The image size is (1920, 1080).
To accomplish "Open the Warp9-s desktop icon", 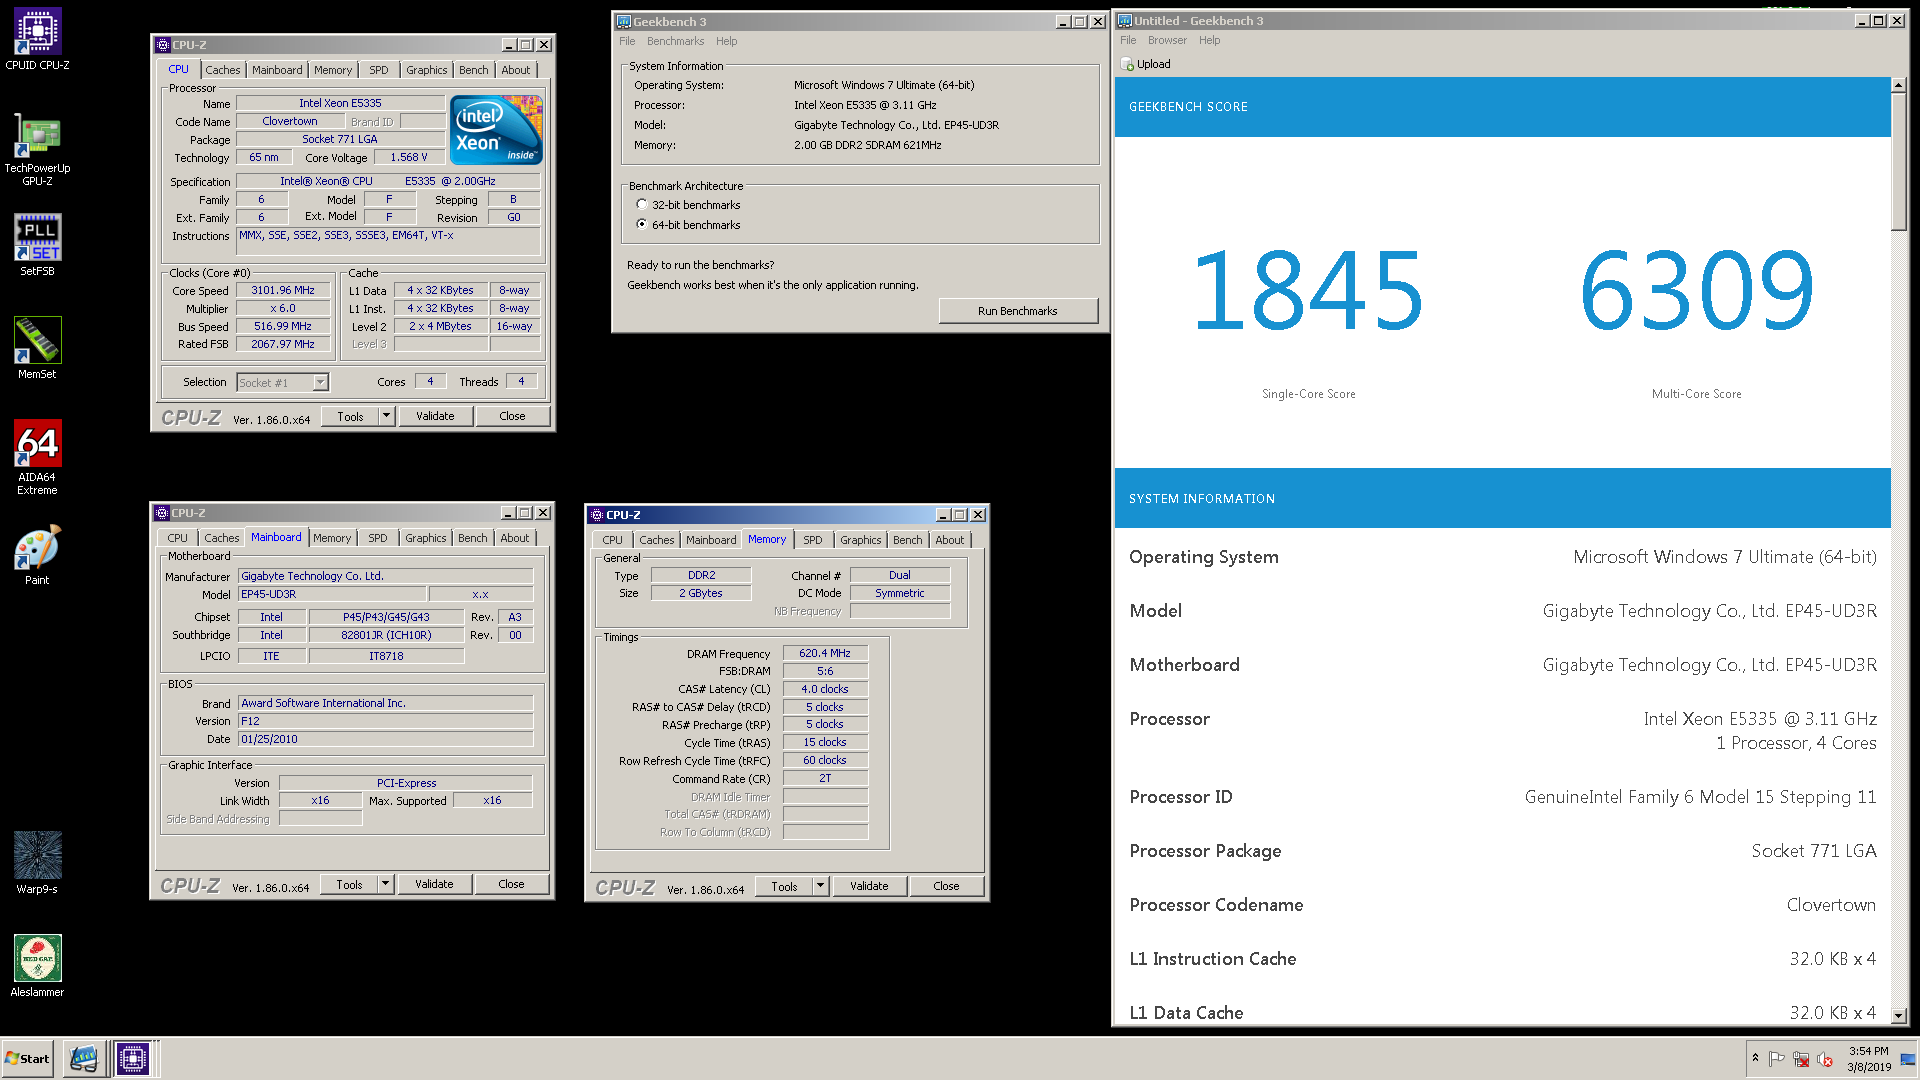I will tap(37, 863).
